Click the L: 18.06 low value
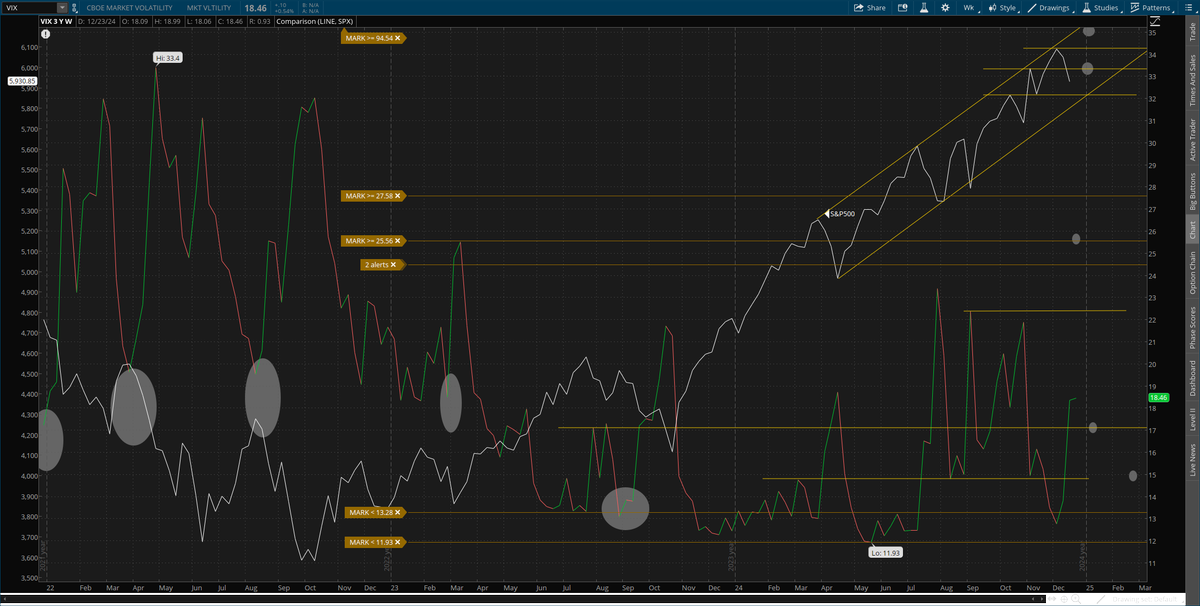 coord(199,22)
